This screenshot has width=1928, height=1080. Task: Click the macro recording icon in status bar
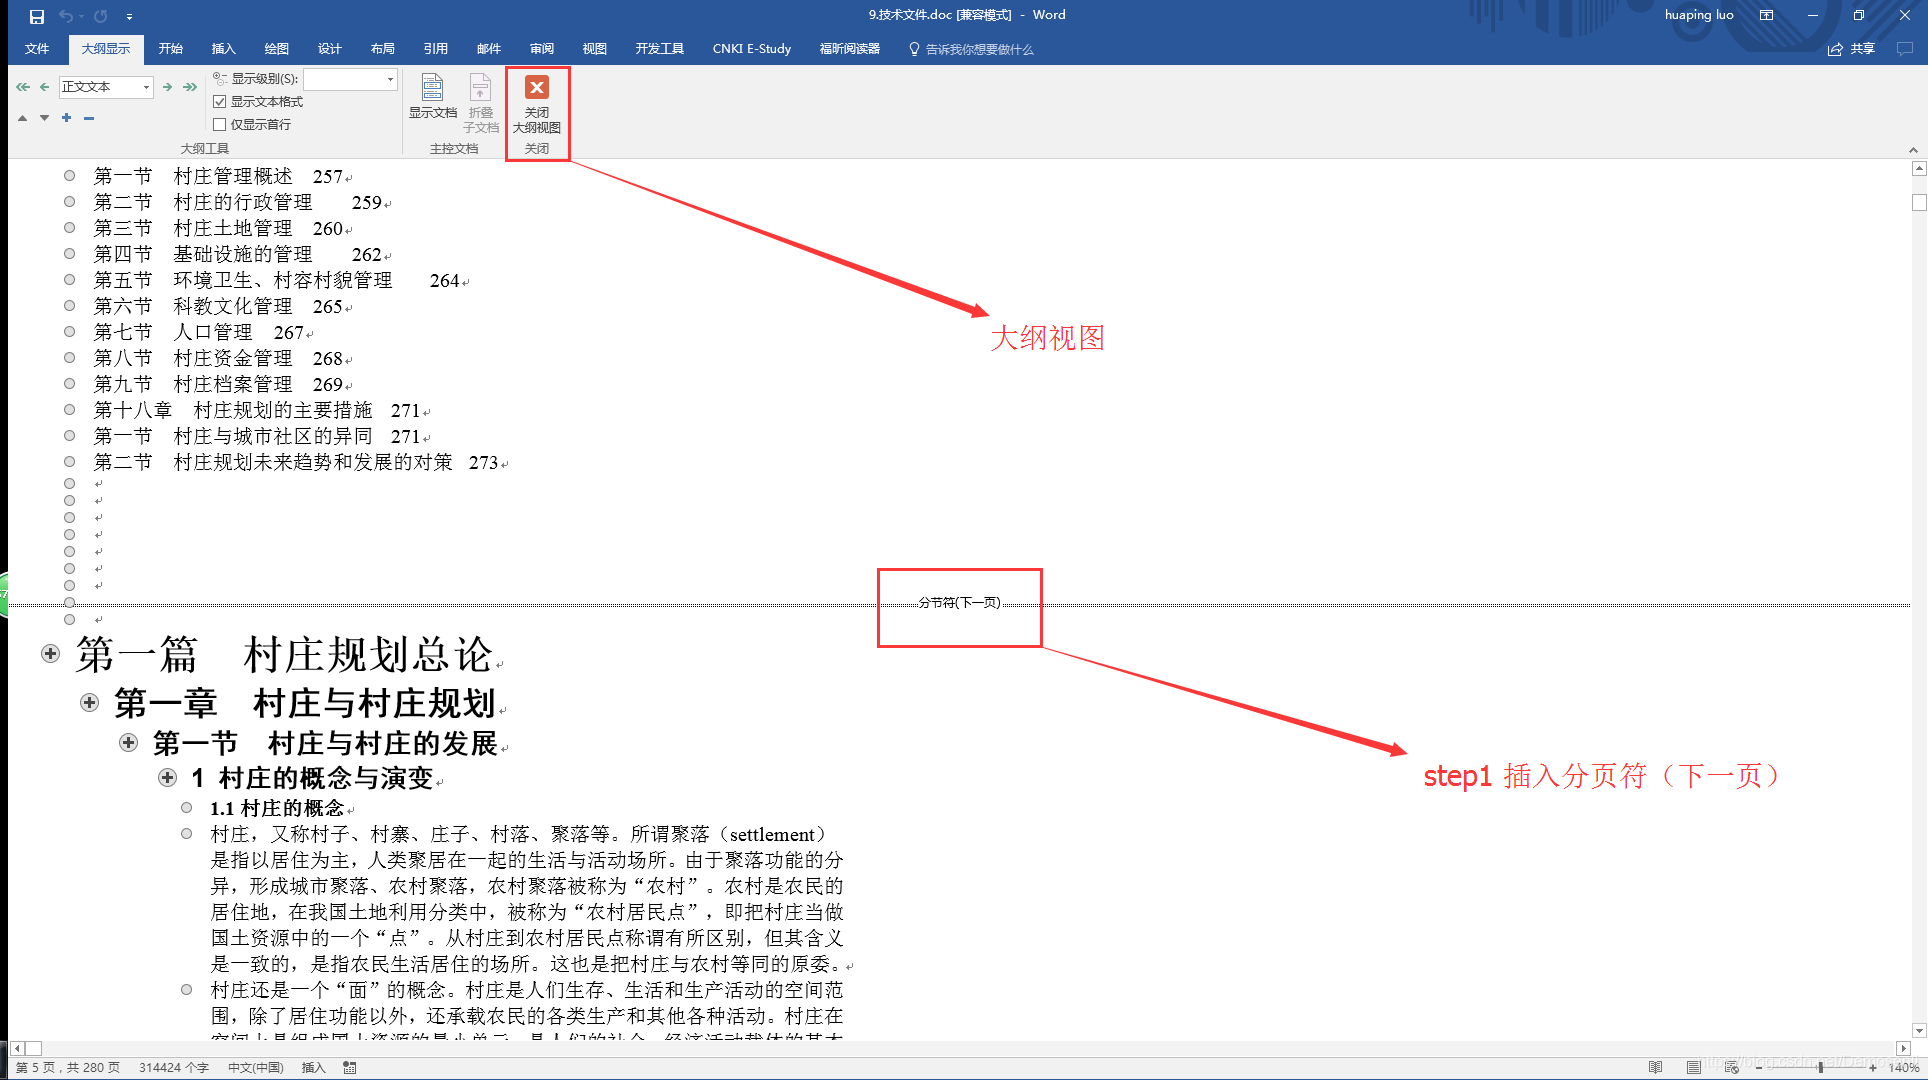pyautogui.click(x=350, y=1068)
